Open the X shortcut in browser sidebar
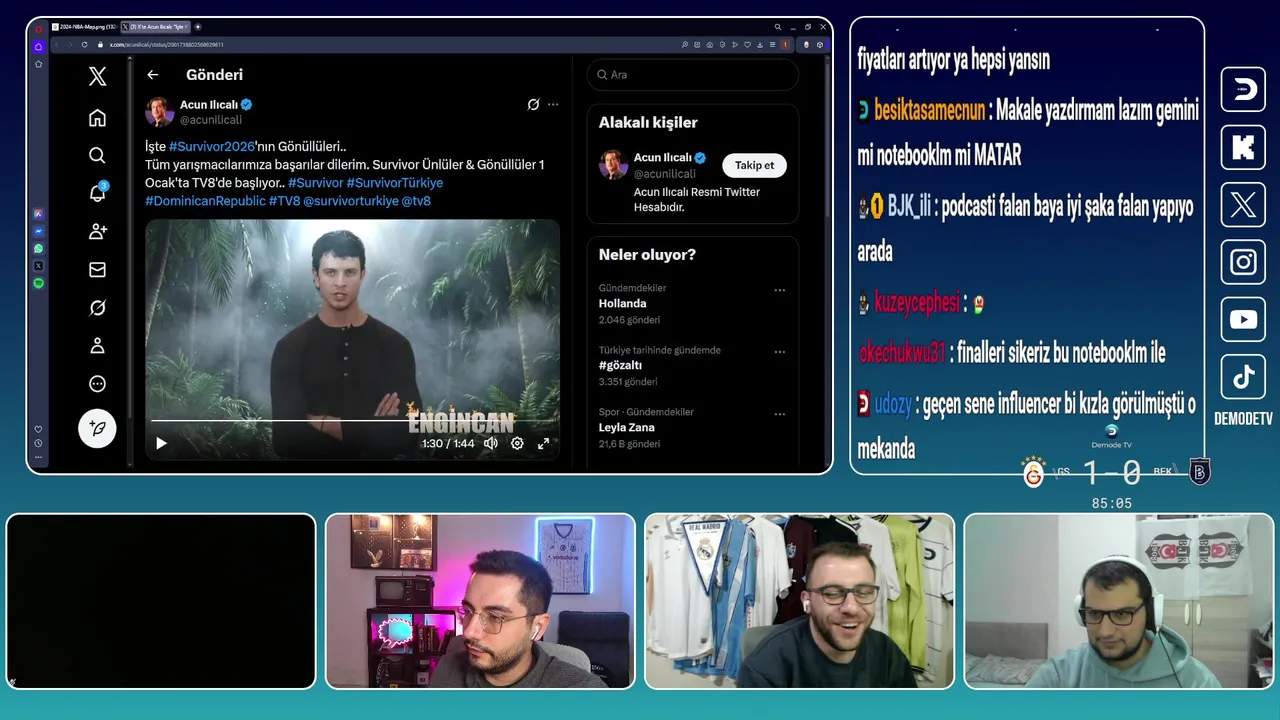Viewport: 1280px width, 720px height. [x=38, y=266]
